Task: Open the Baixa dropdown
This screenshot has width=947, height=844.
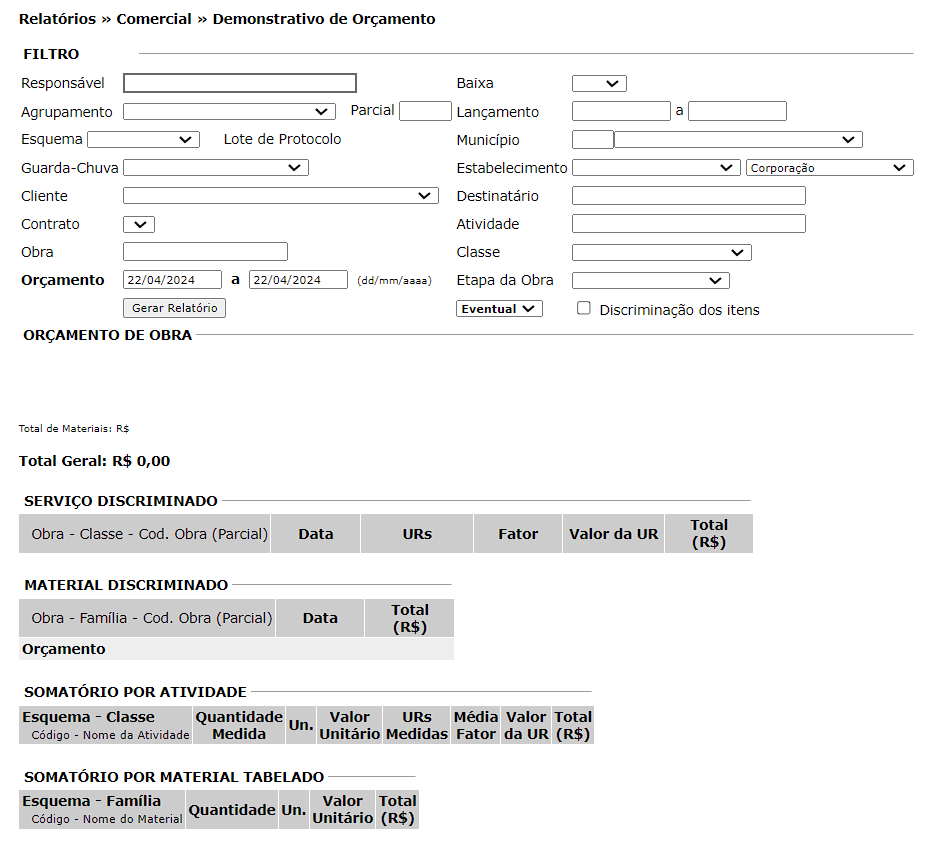Action: [599, 84]
